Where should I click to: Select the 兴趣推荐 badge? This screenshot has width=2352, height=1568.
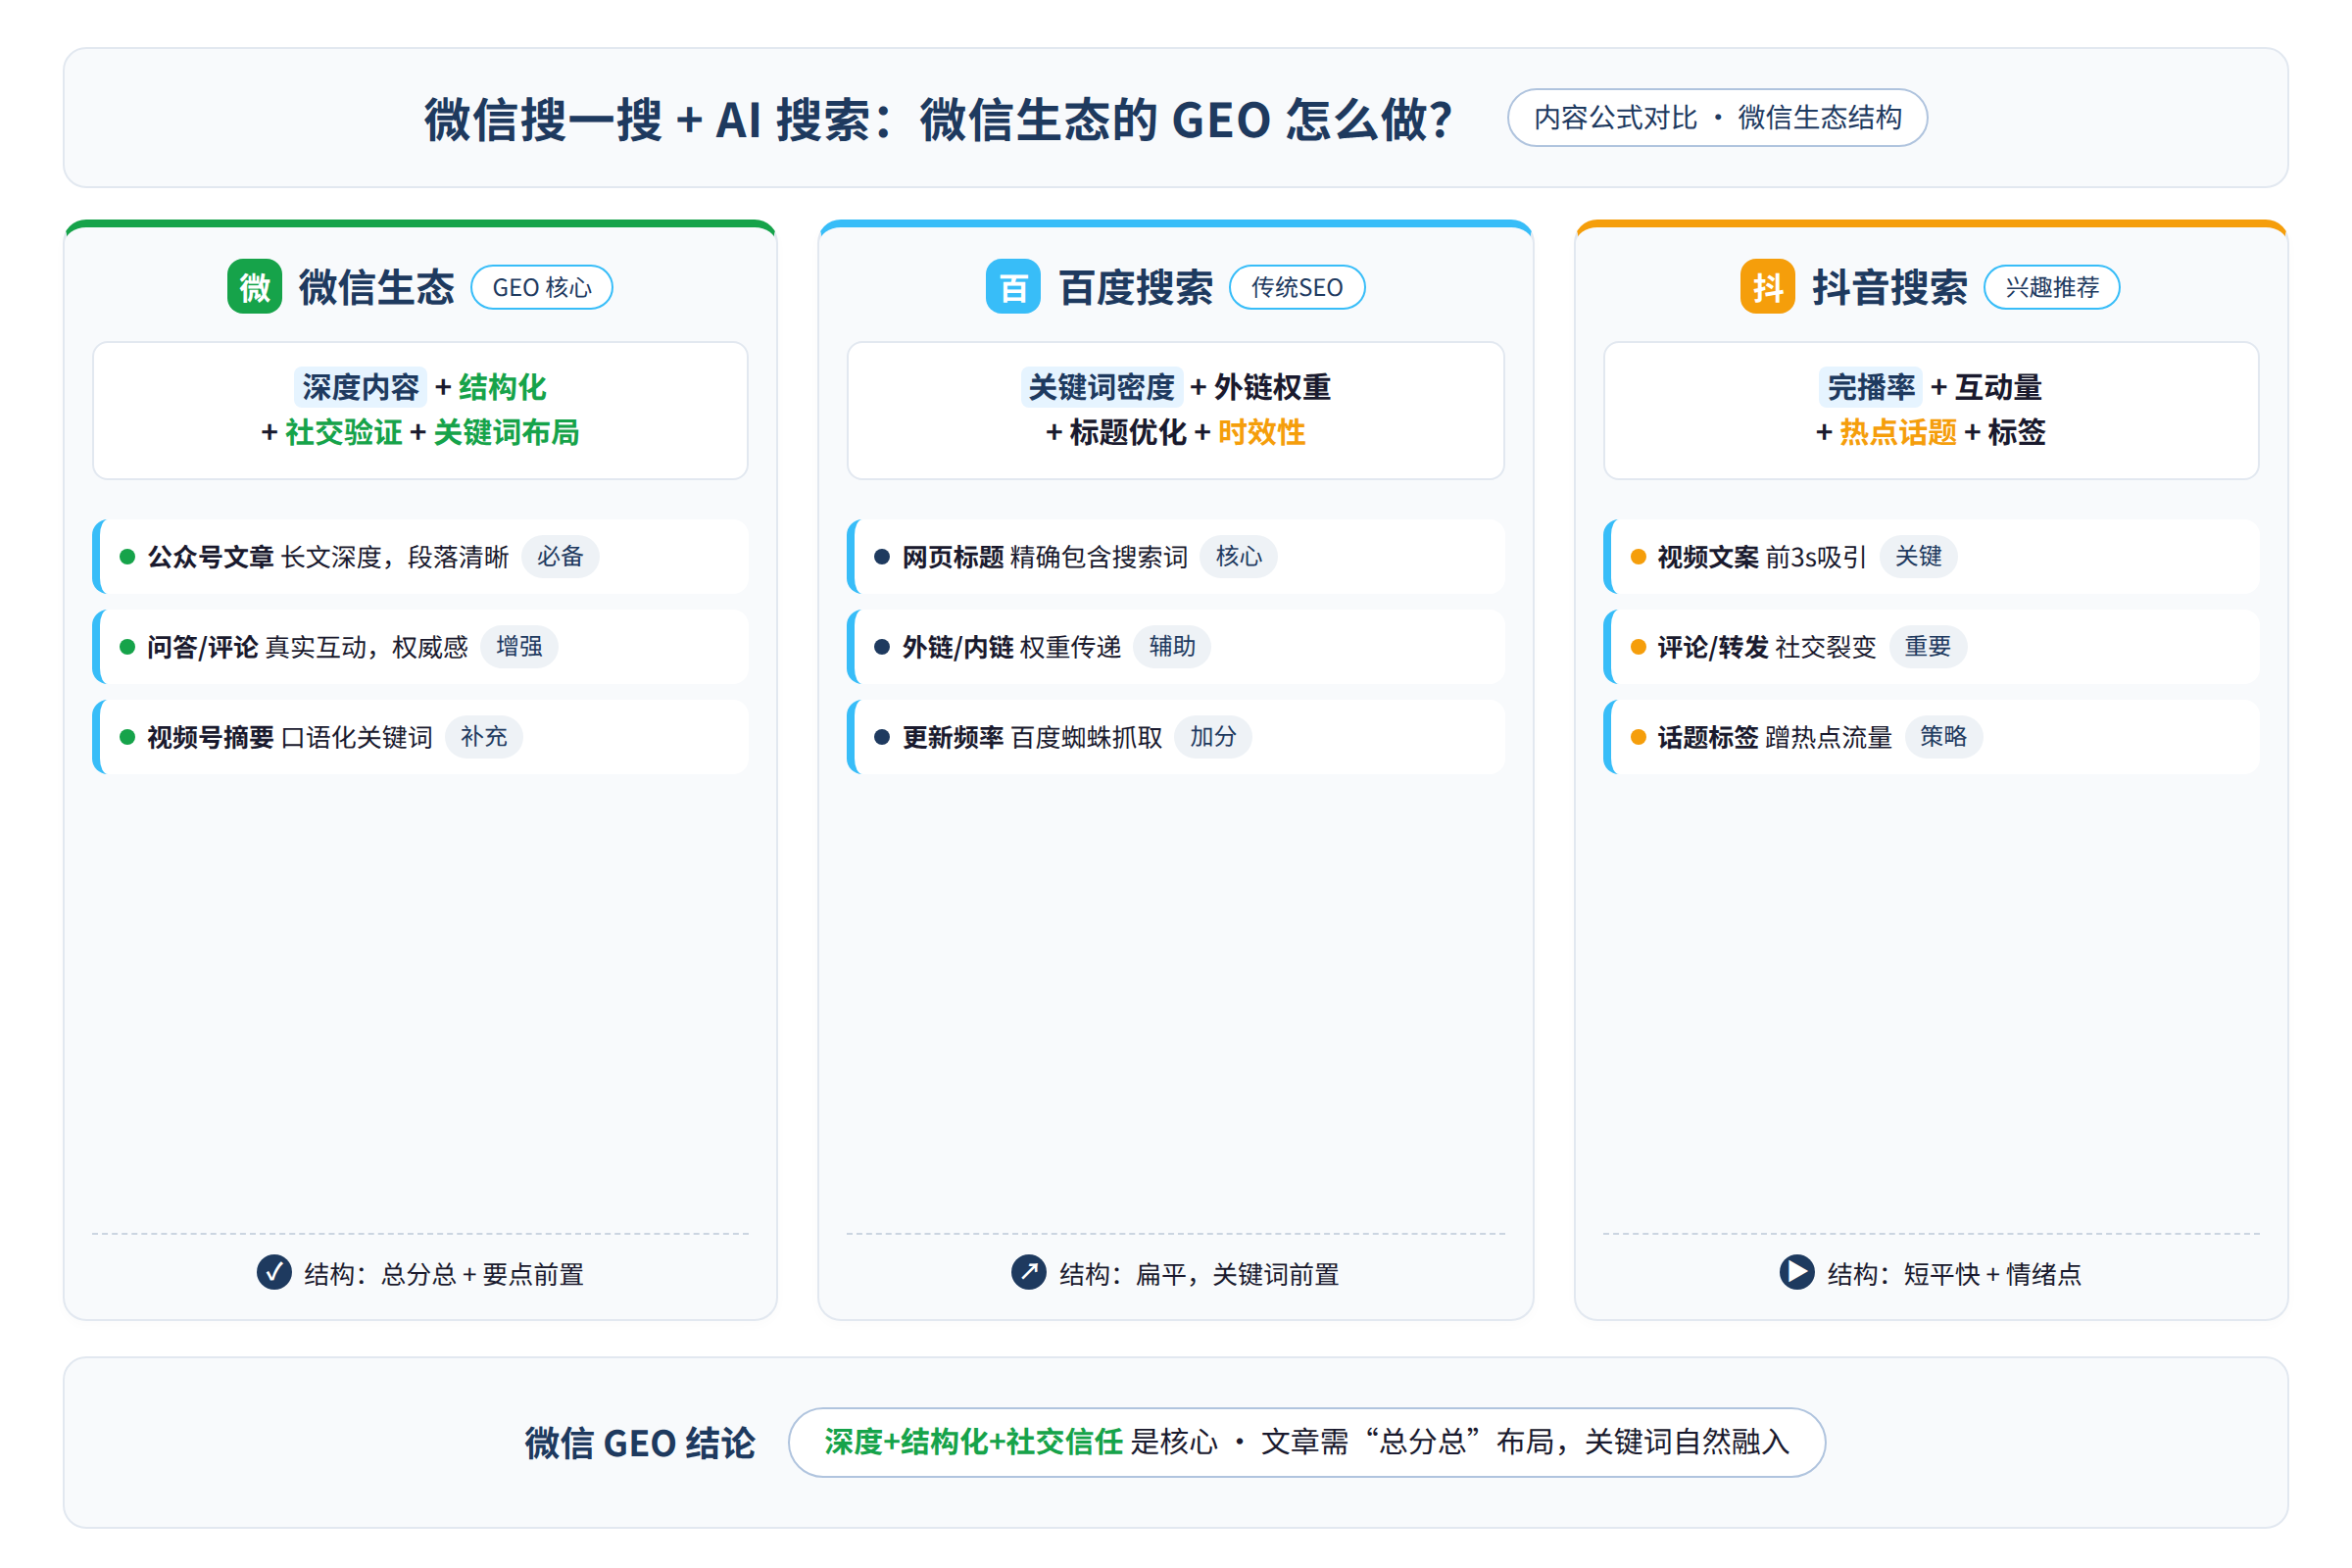(2051, 287)
